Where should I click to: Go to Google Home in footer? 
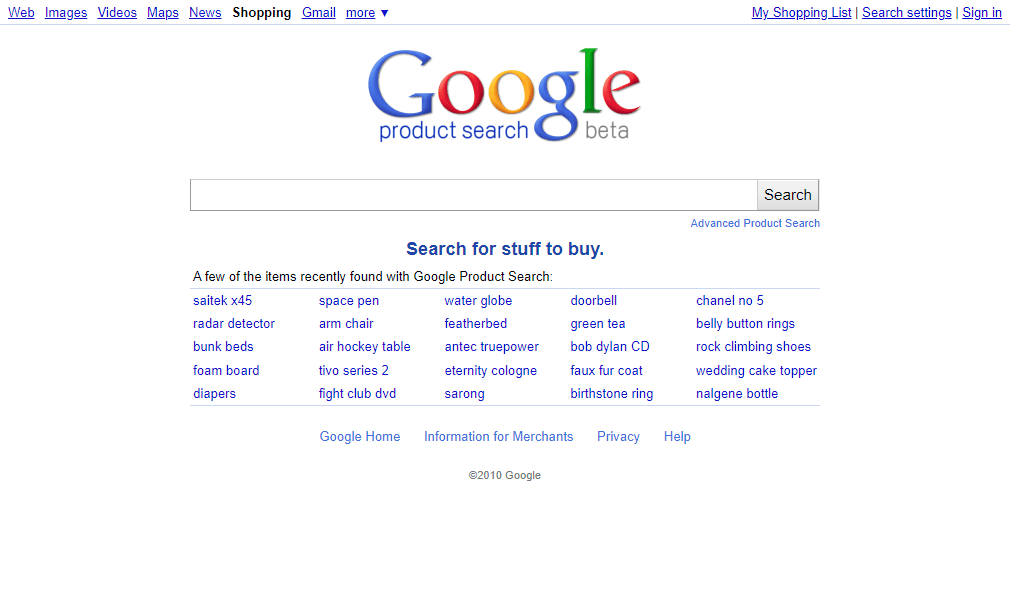point(360,436)
